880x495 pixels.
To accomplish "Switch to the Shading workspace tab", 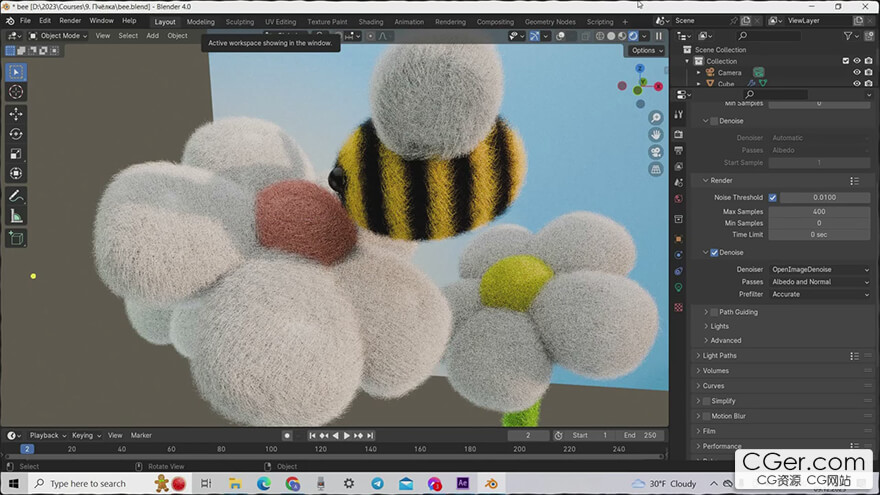I will tap(370, 21).
